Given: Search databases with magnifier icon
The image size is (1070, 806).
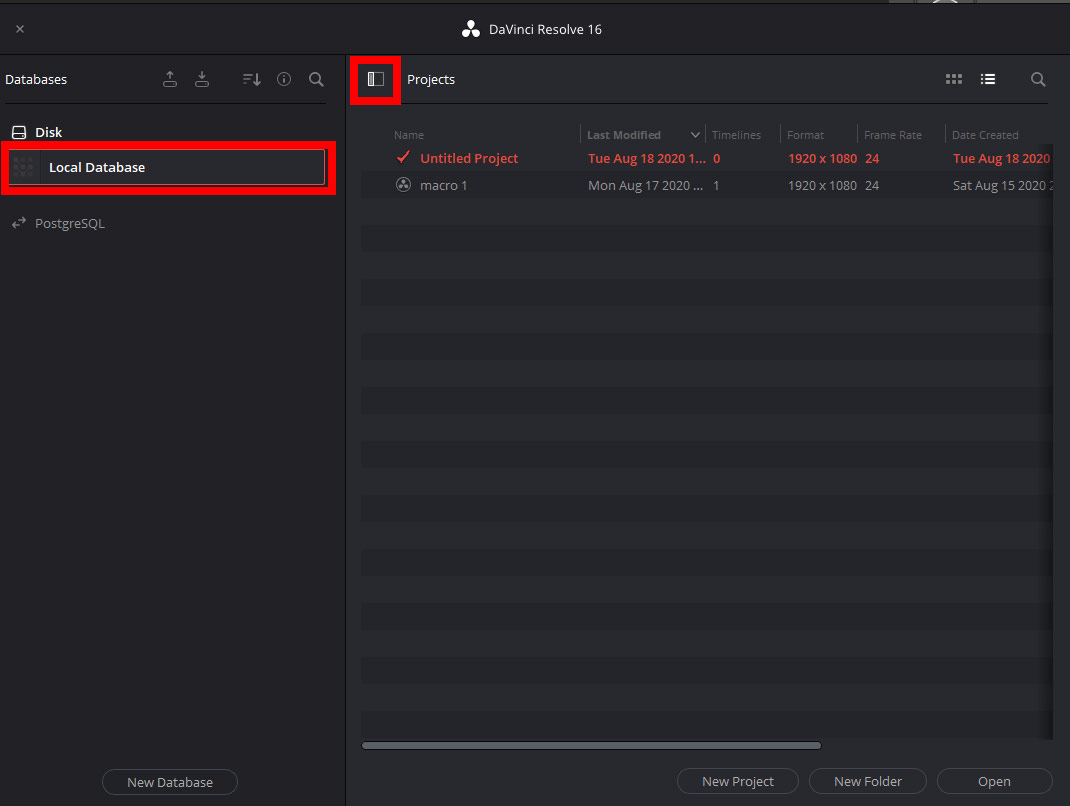Looking at the screenshot, I should 316,79.
